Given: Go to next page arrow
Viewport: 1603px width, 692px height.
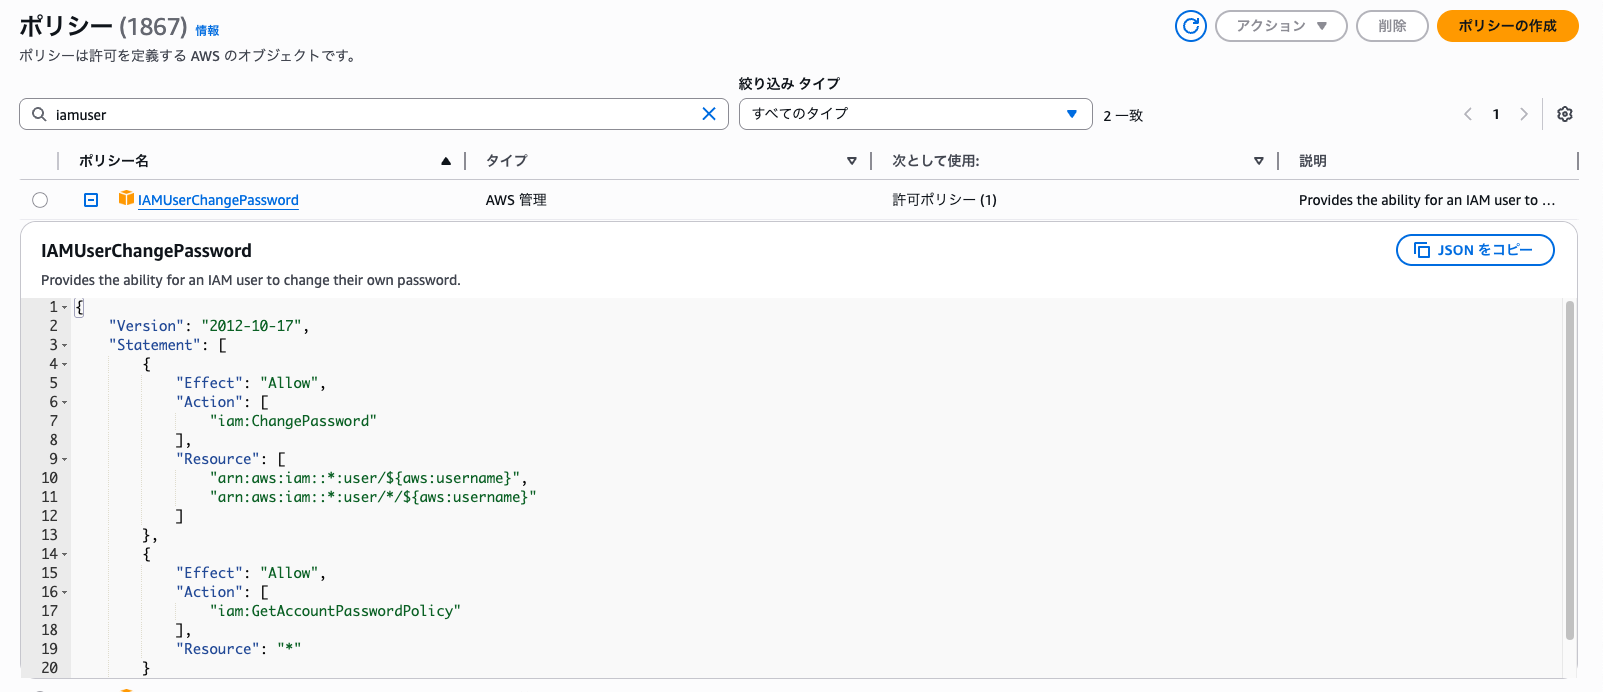Looking at the screenshot, I should coord(1524,114).
